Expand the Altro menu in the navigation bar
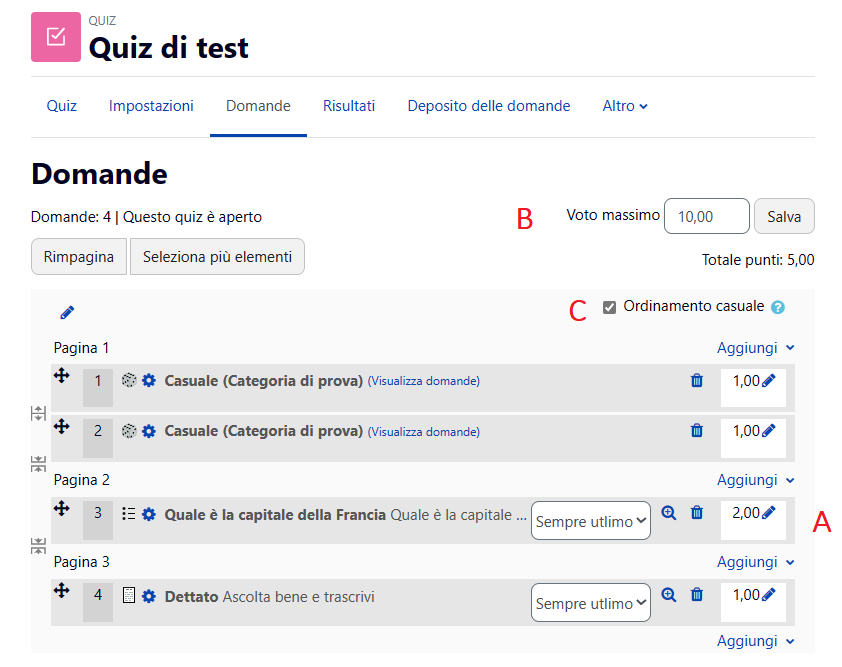 tap(624, 105)
